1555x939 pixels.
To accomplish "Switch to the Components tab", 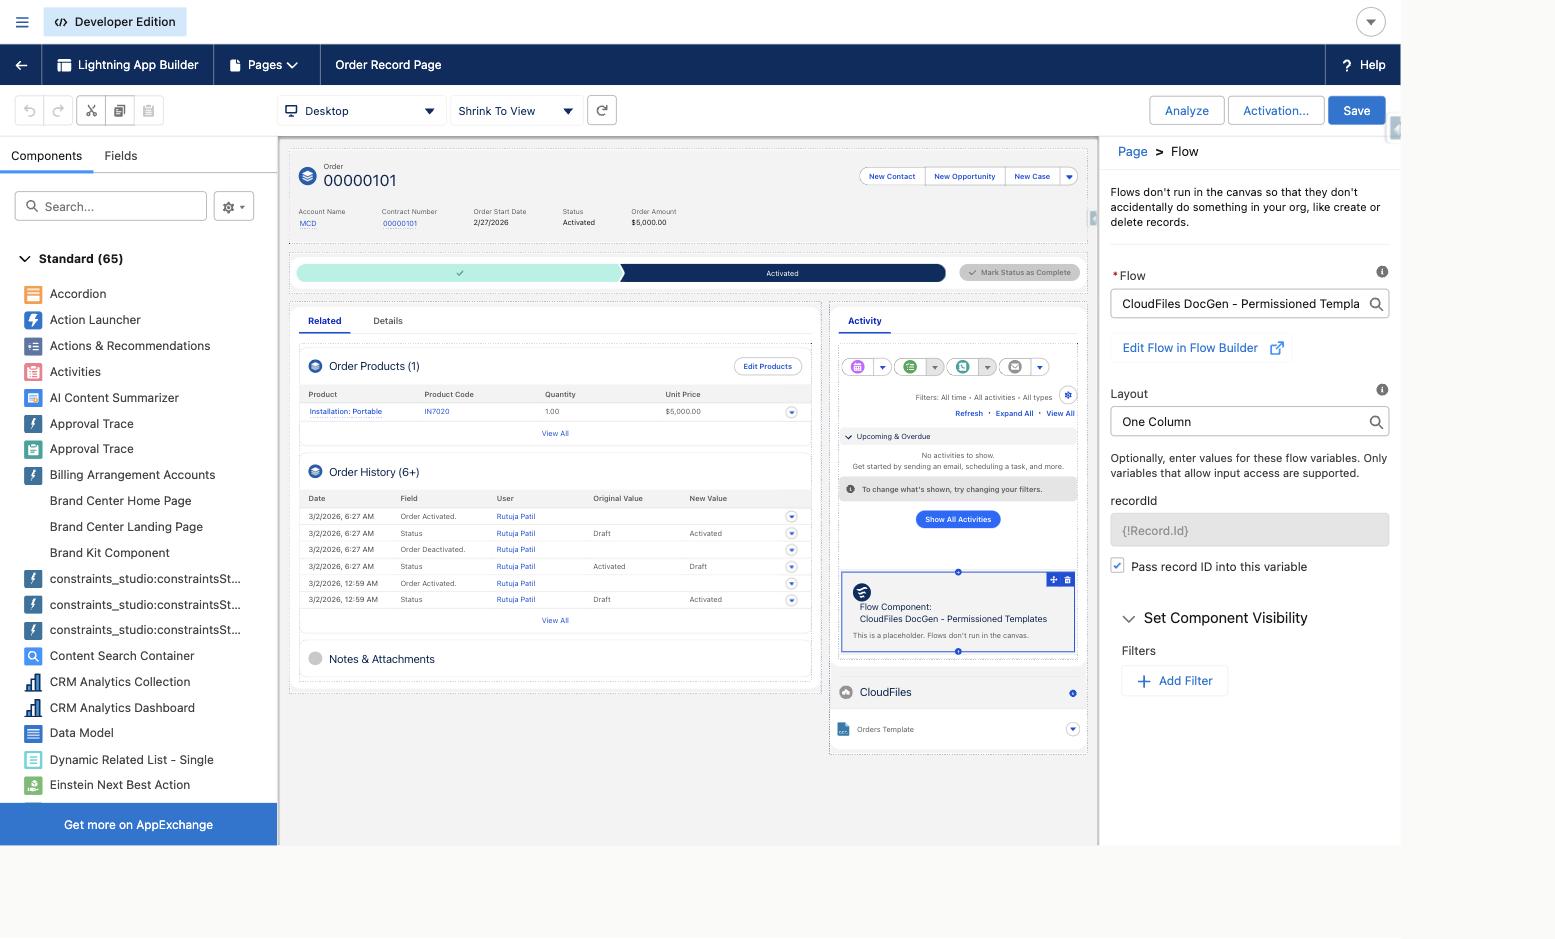I will (46, 156).
